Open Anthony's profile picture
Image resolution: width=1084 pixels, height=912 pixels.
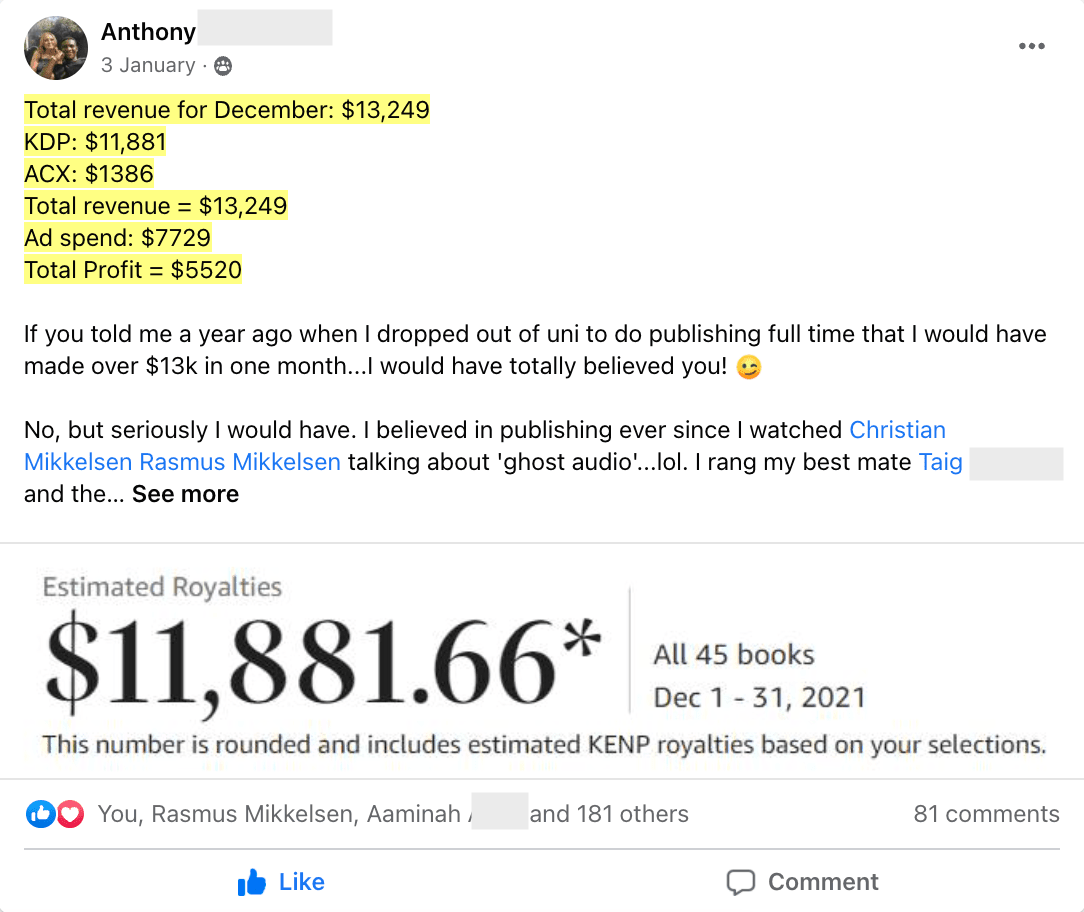56,48
